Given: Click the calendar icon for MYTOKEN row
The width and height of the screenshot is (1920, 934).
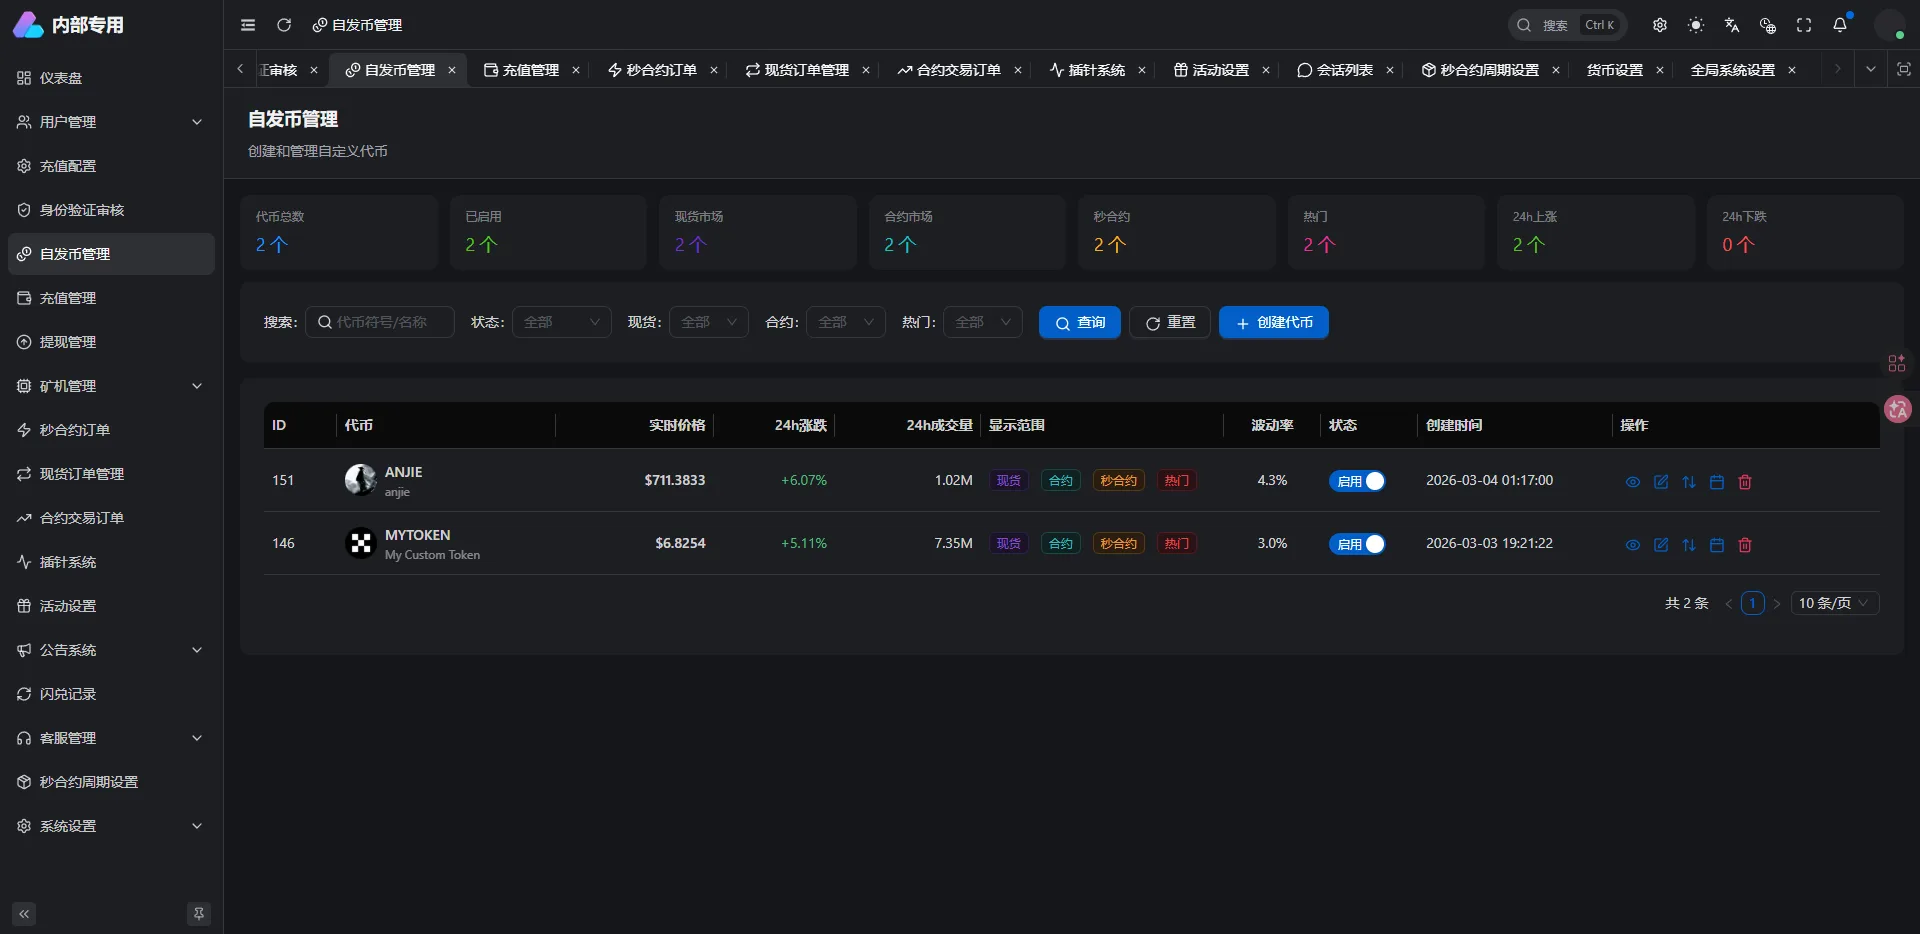Looking at the screenshot, I should point(1717,545).
